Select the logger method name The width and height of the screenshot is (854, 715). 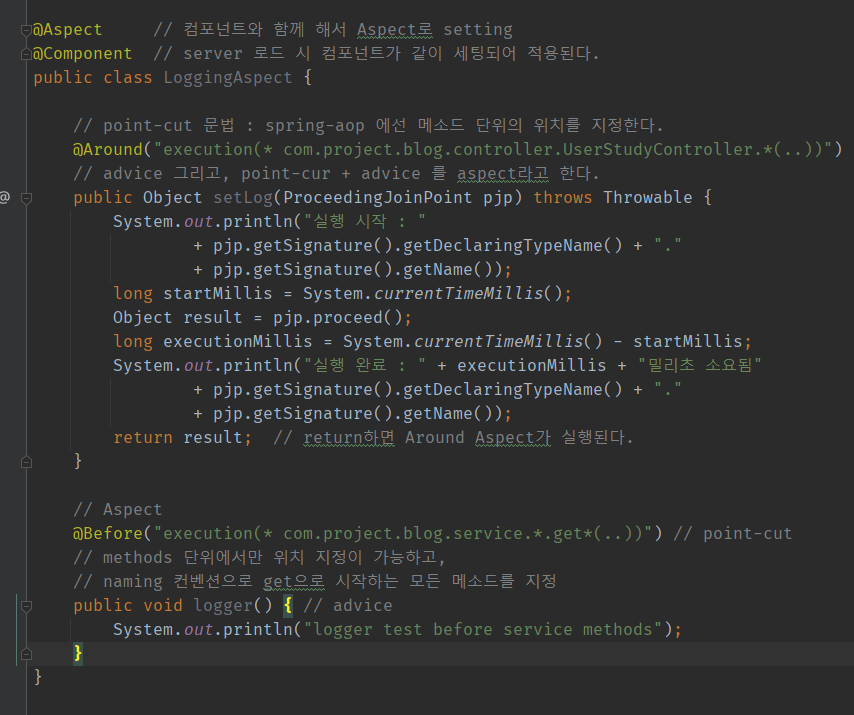[223, 605]
